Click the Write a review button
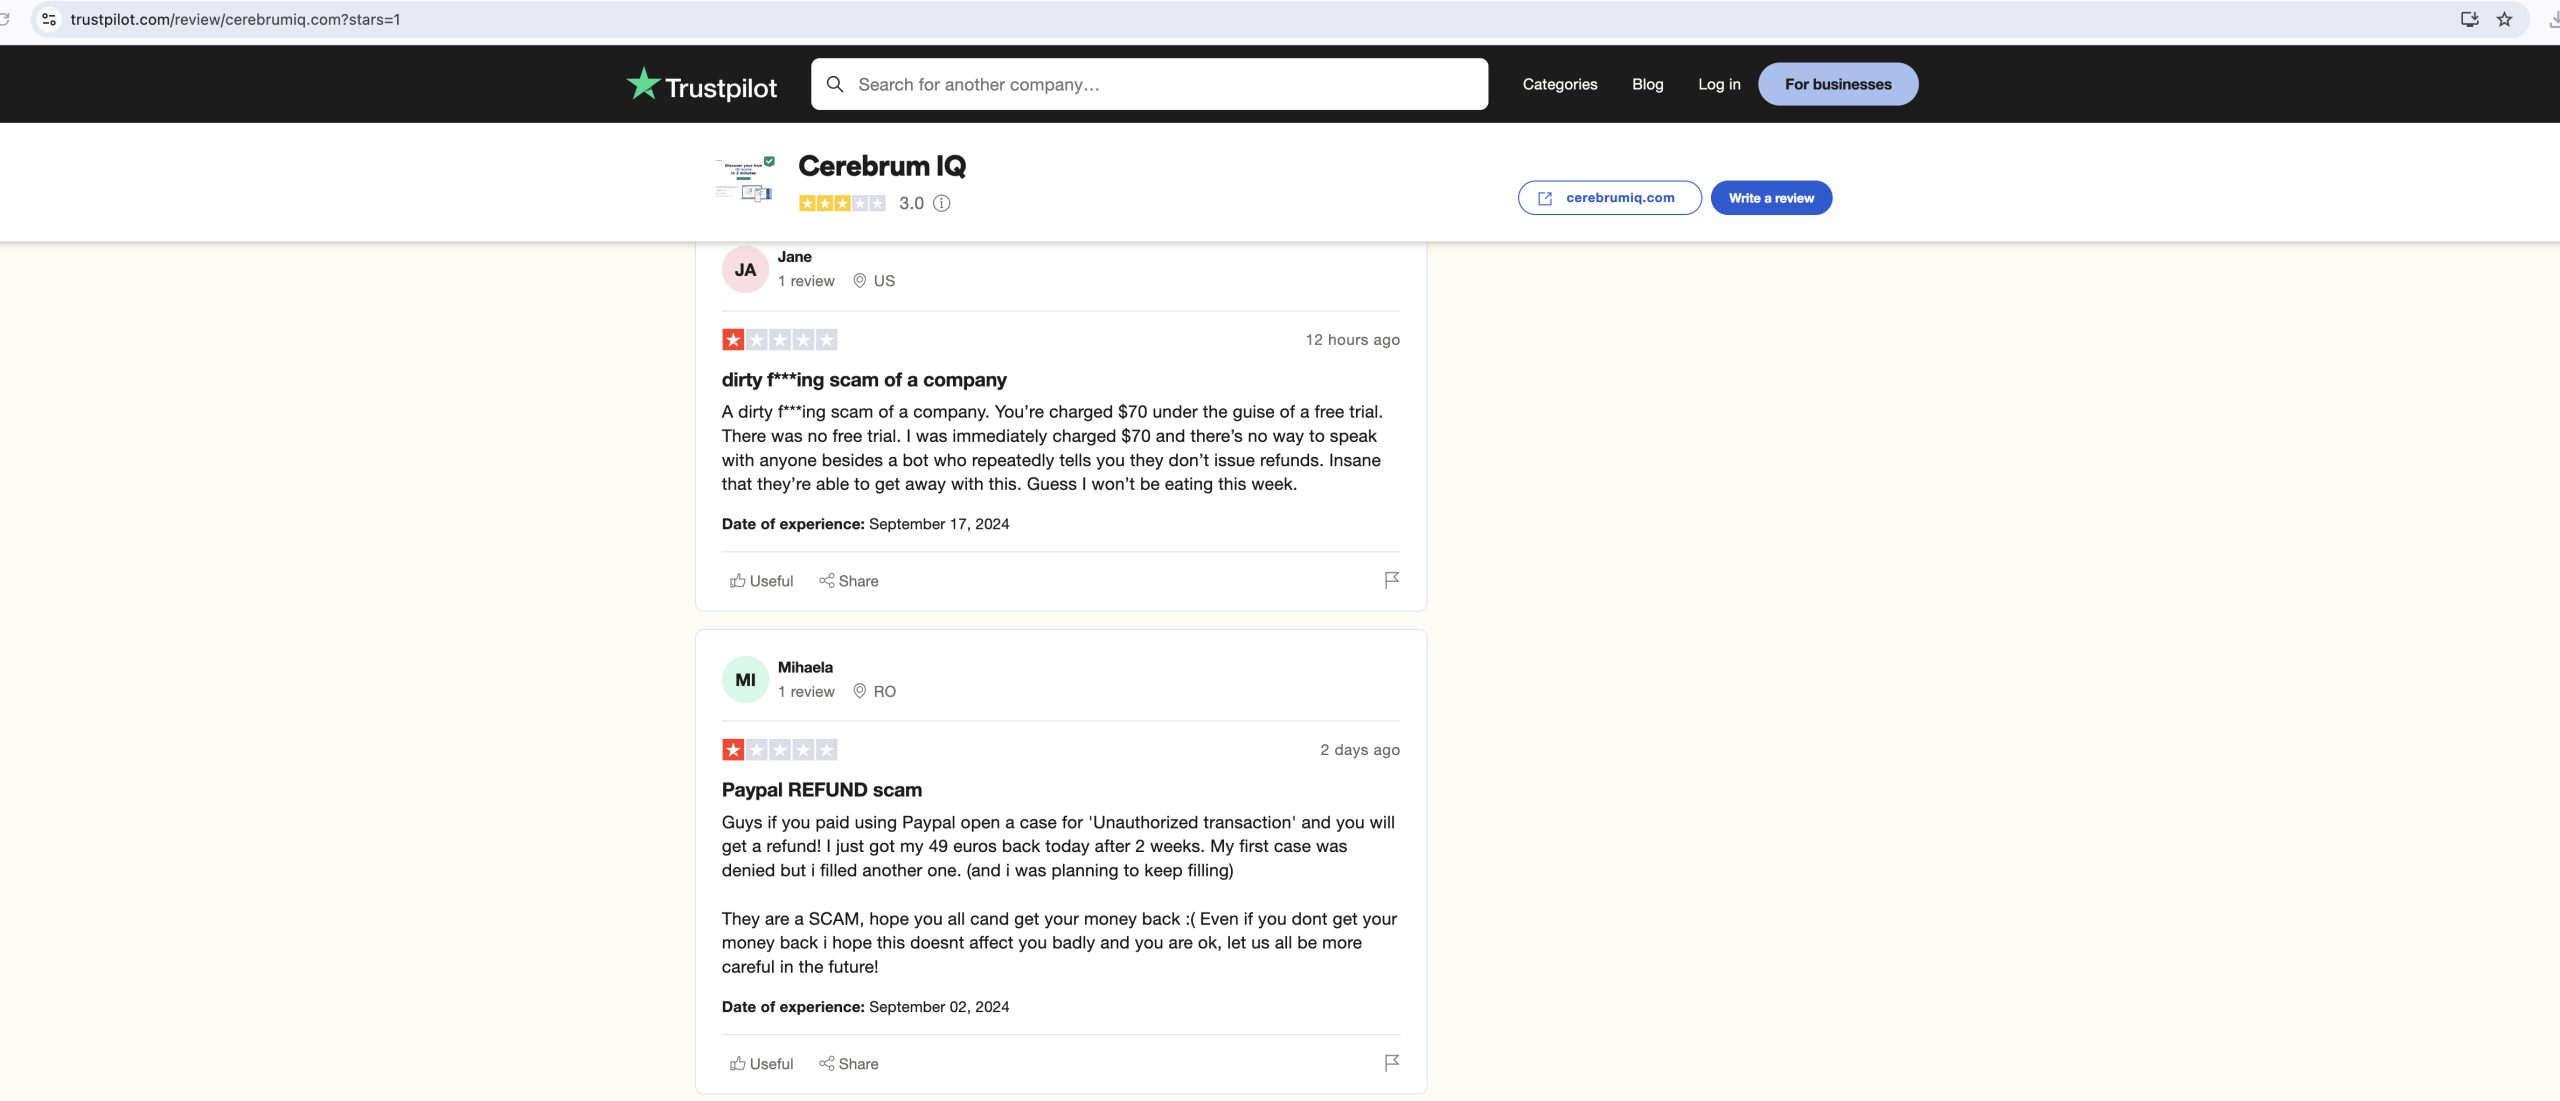 tap(1771, 198)
